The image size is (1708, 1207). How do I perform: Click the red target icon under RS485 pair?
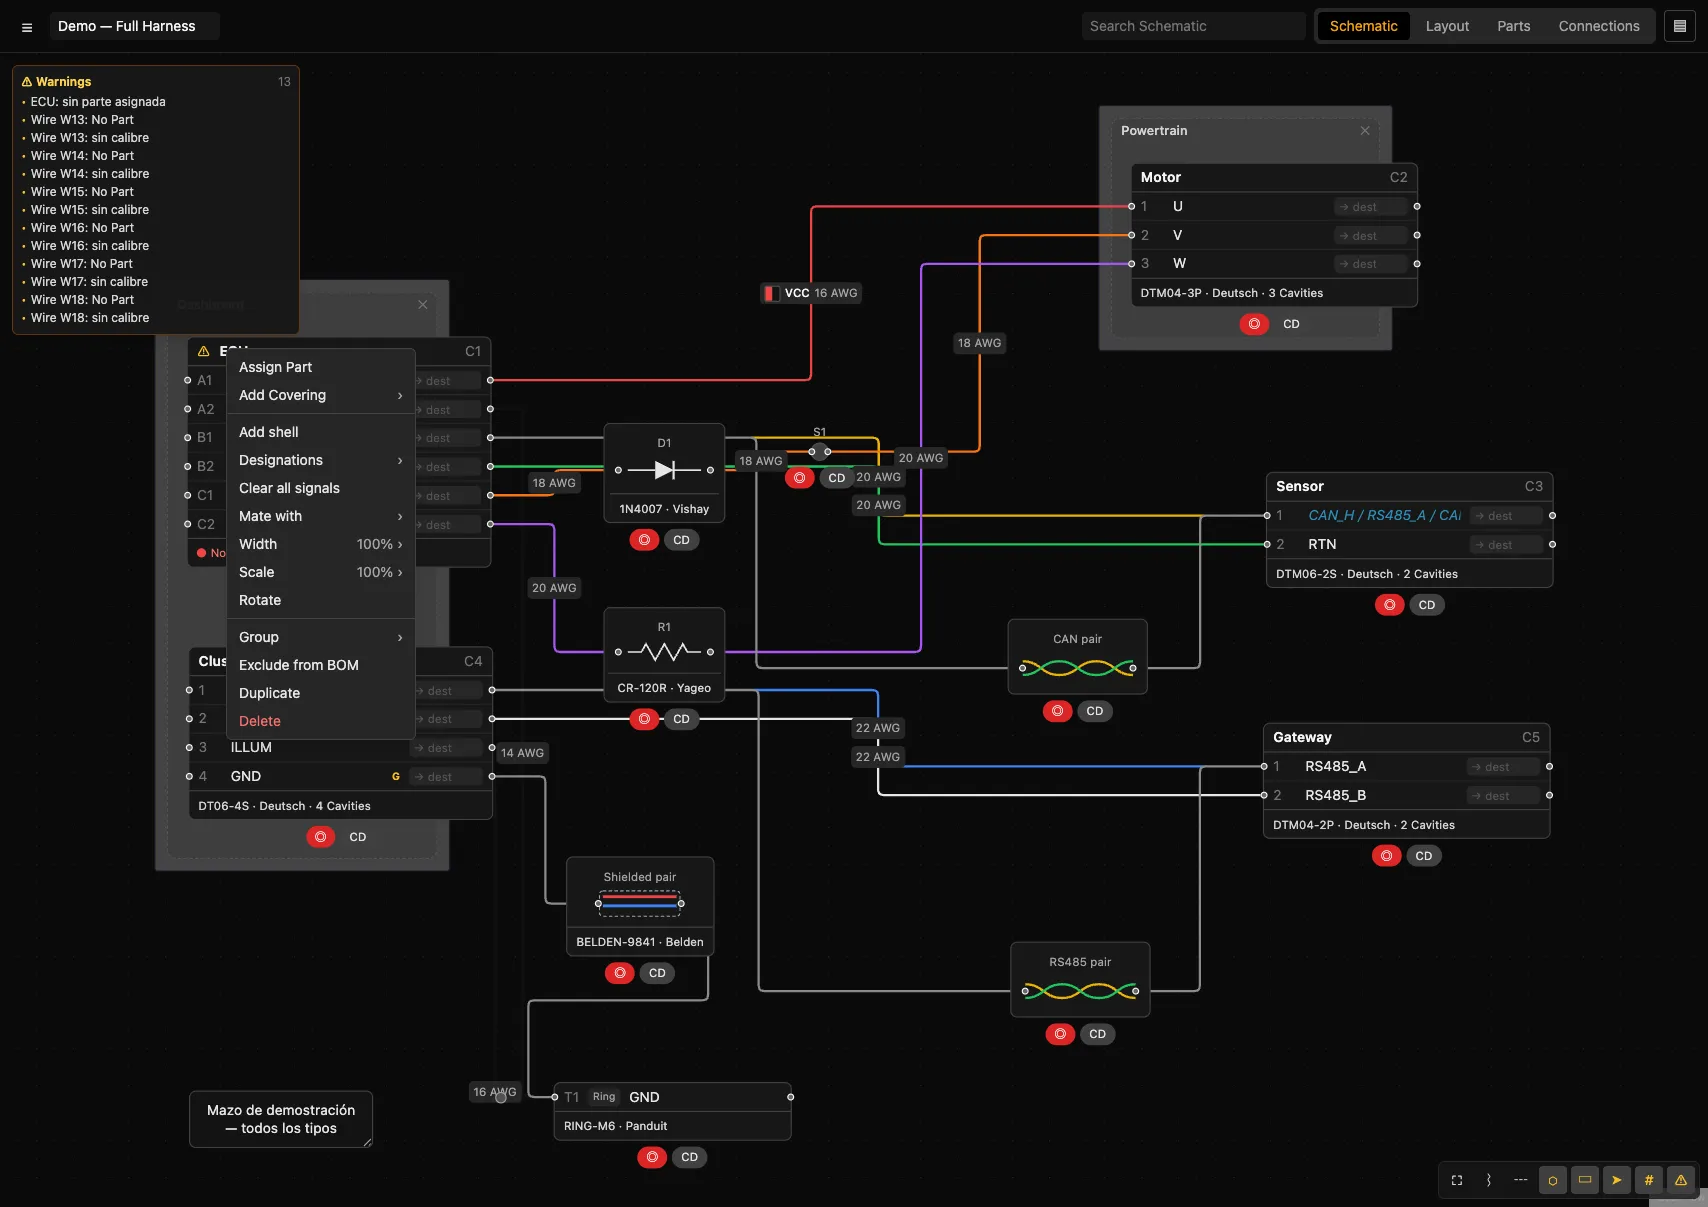tap(1060, 1034)
